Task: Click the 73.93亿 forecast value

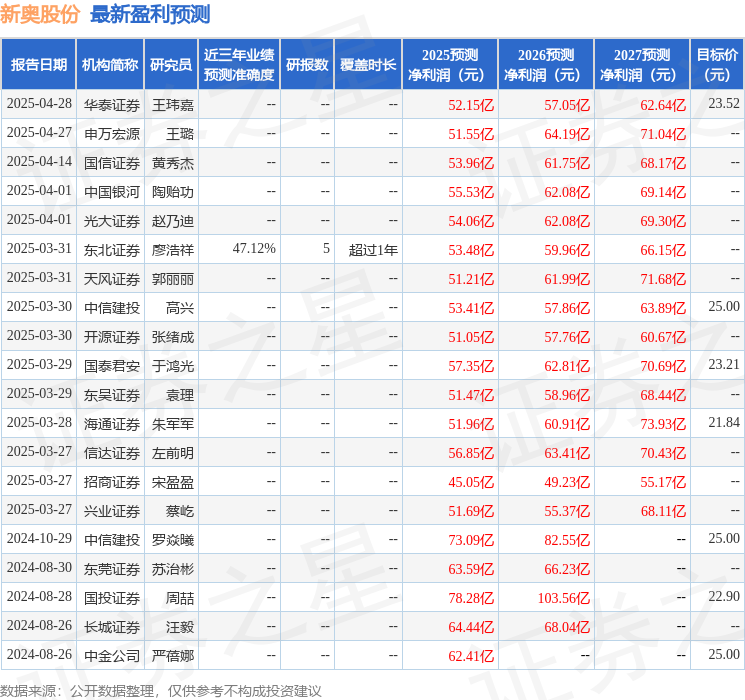Action: [x=663, y=424]
